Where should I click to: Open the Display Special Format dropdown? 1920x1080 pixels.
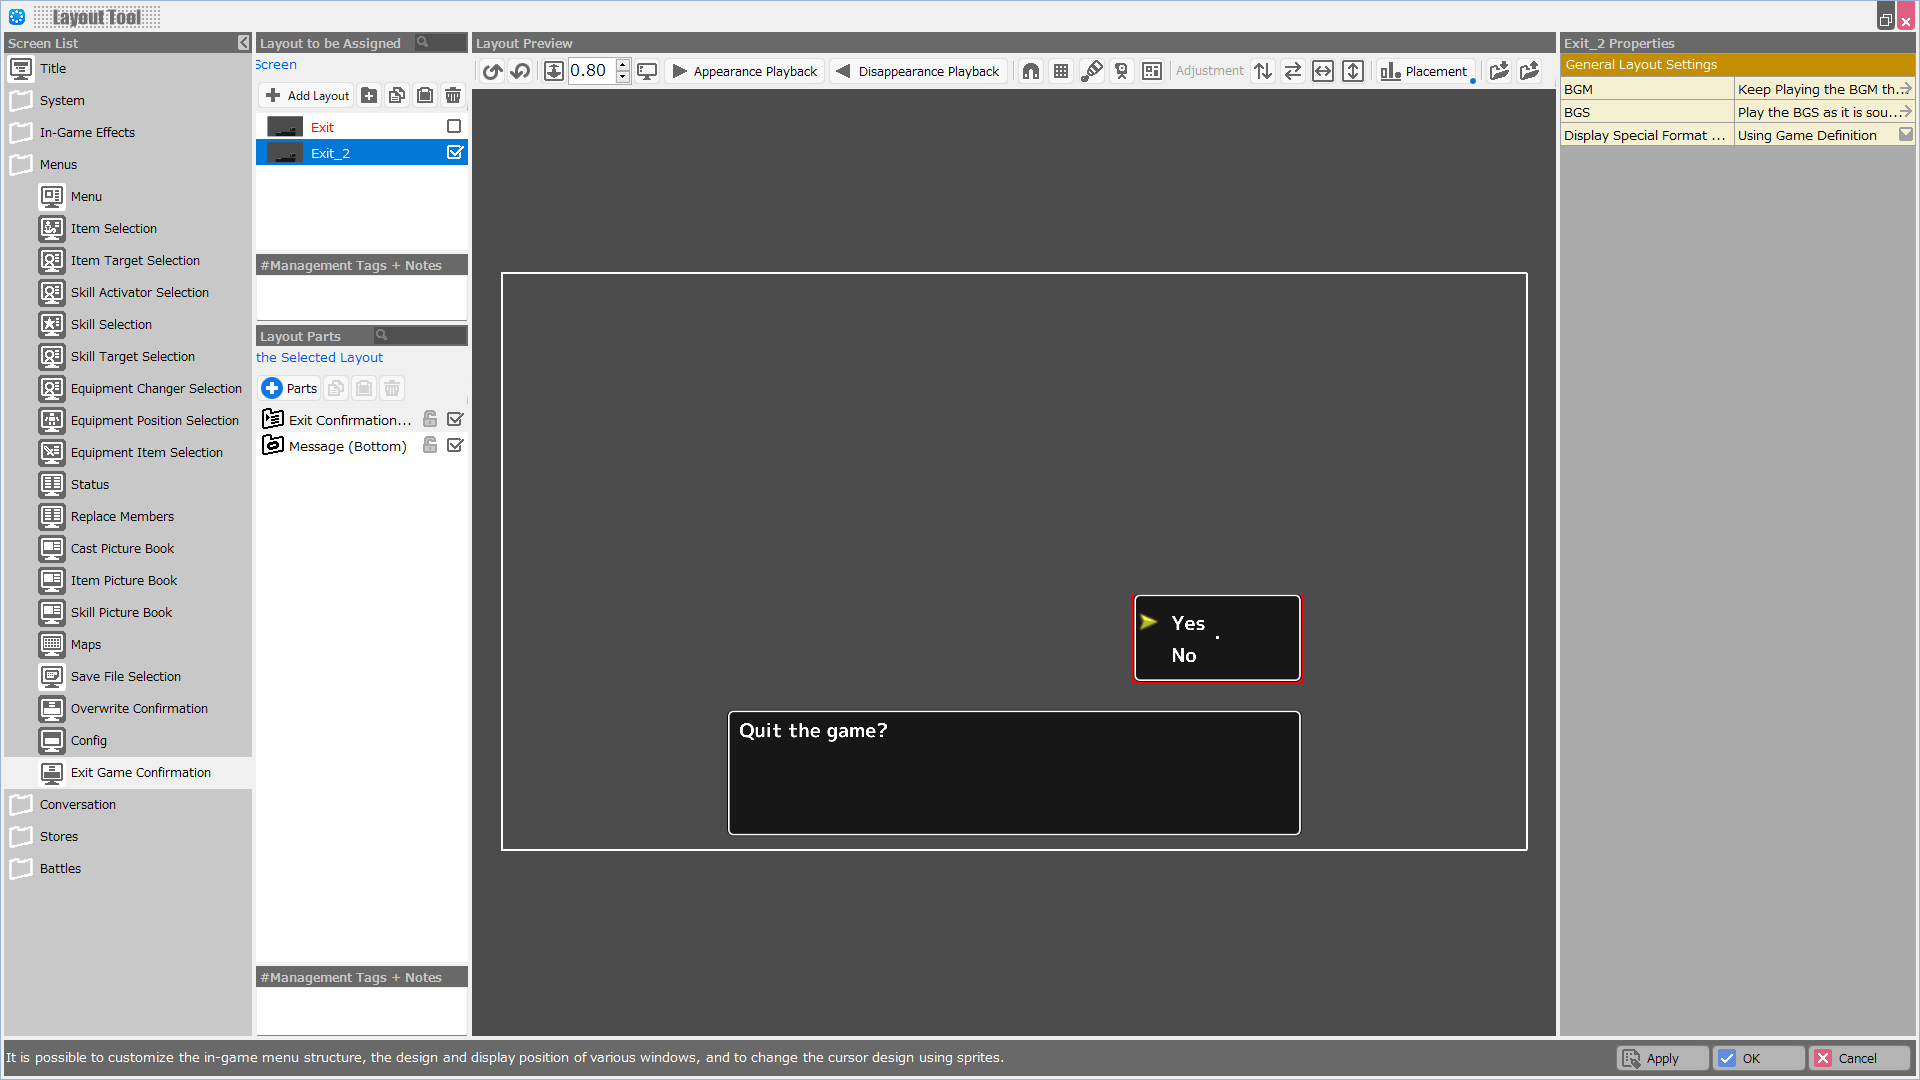[1905, 135]
